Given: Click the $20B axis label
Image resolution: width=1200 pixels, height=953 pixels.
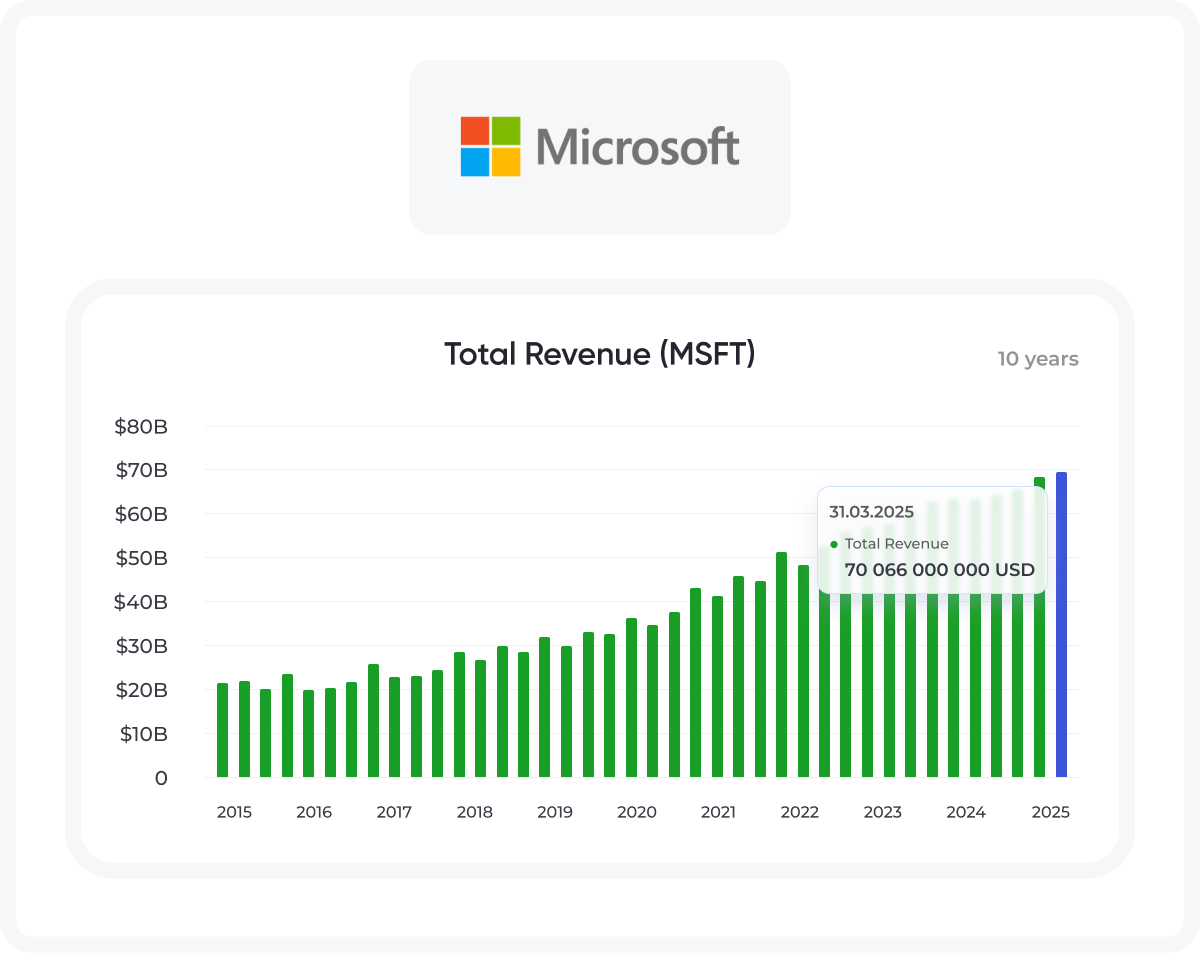Looking at the screenshot, I should tap(141, 690).
